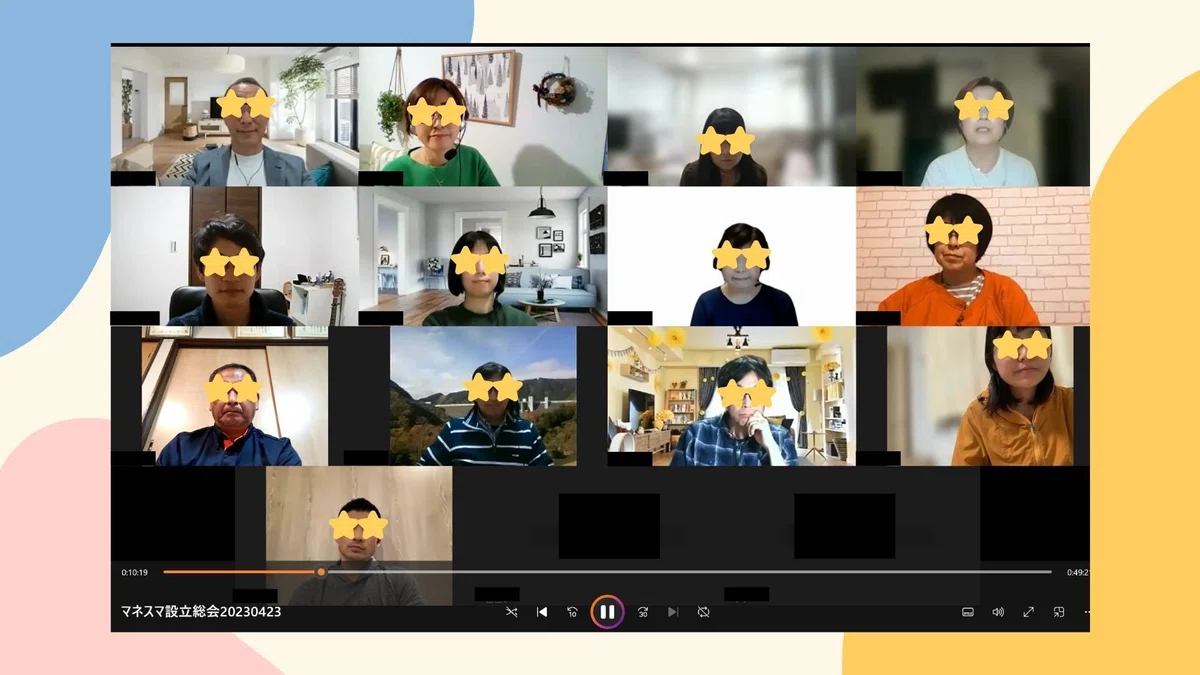Select the participant against pink brick wall
The image size is (1200, 675).
point(973,256)
